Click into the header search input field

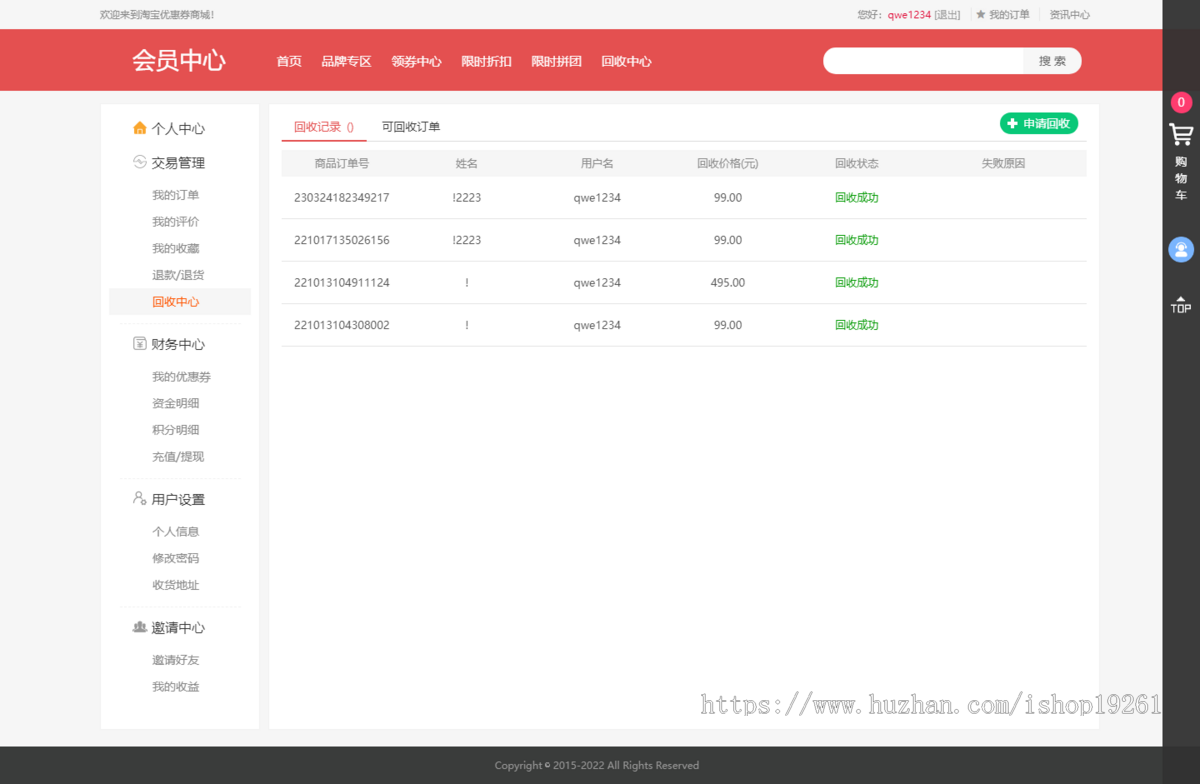click(923, 61)
